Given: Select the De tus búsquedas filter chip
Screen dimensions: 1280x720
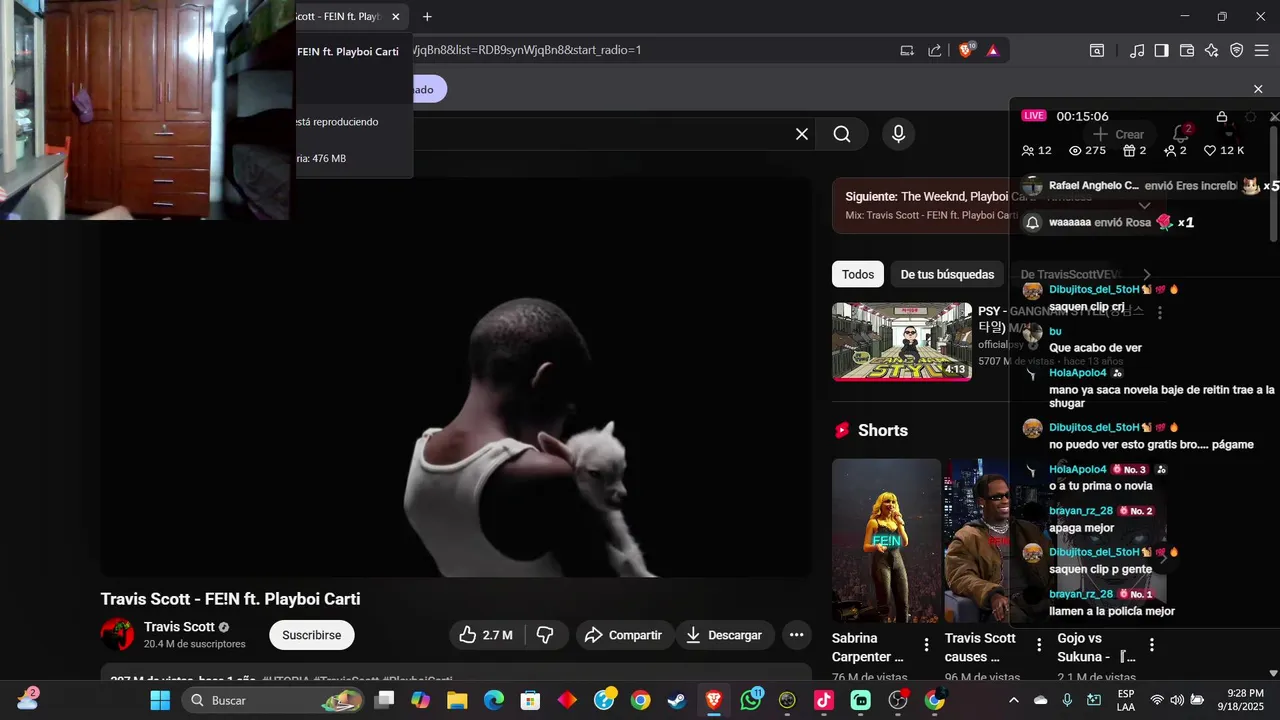Looking at the screenshot, I should pos(947,274).
